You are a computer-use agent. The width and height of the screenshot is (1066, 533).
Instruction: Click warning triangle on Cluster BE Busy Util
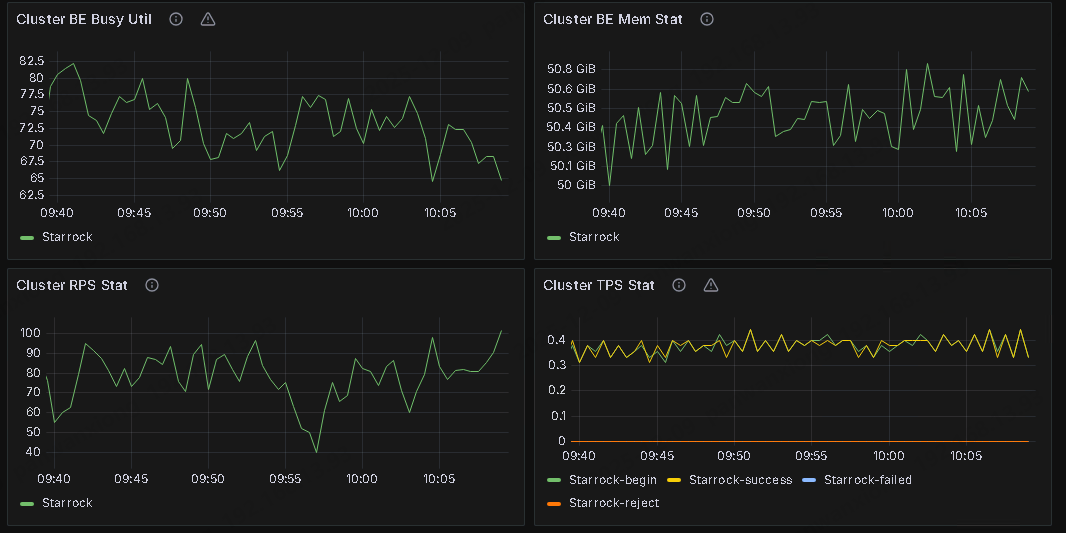[x=208, y=19]
